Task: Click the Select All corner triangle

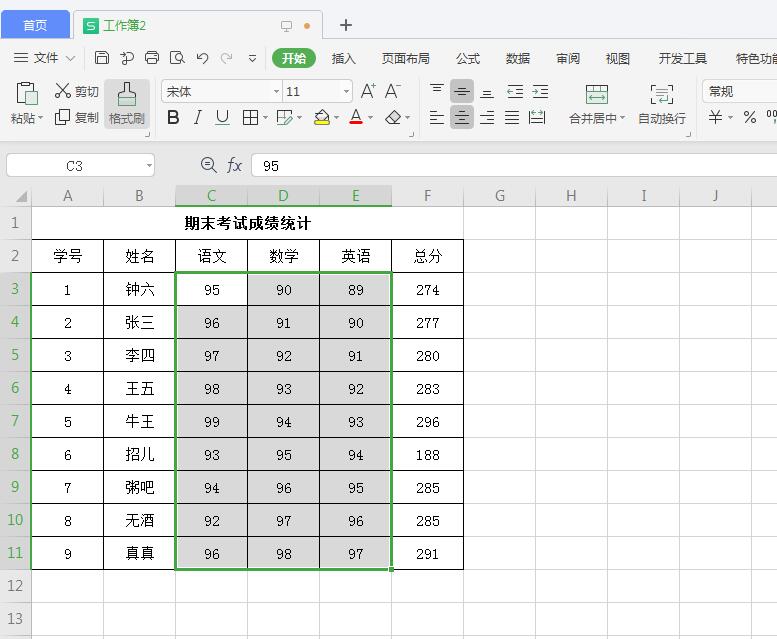Action: [21, 197]
